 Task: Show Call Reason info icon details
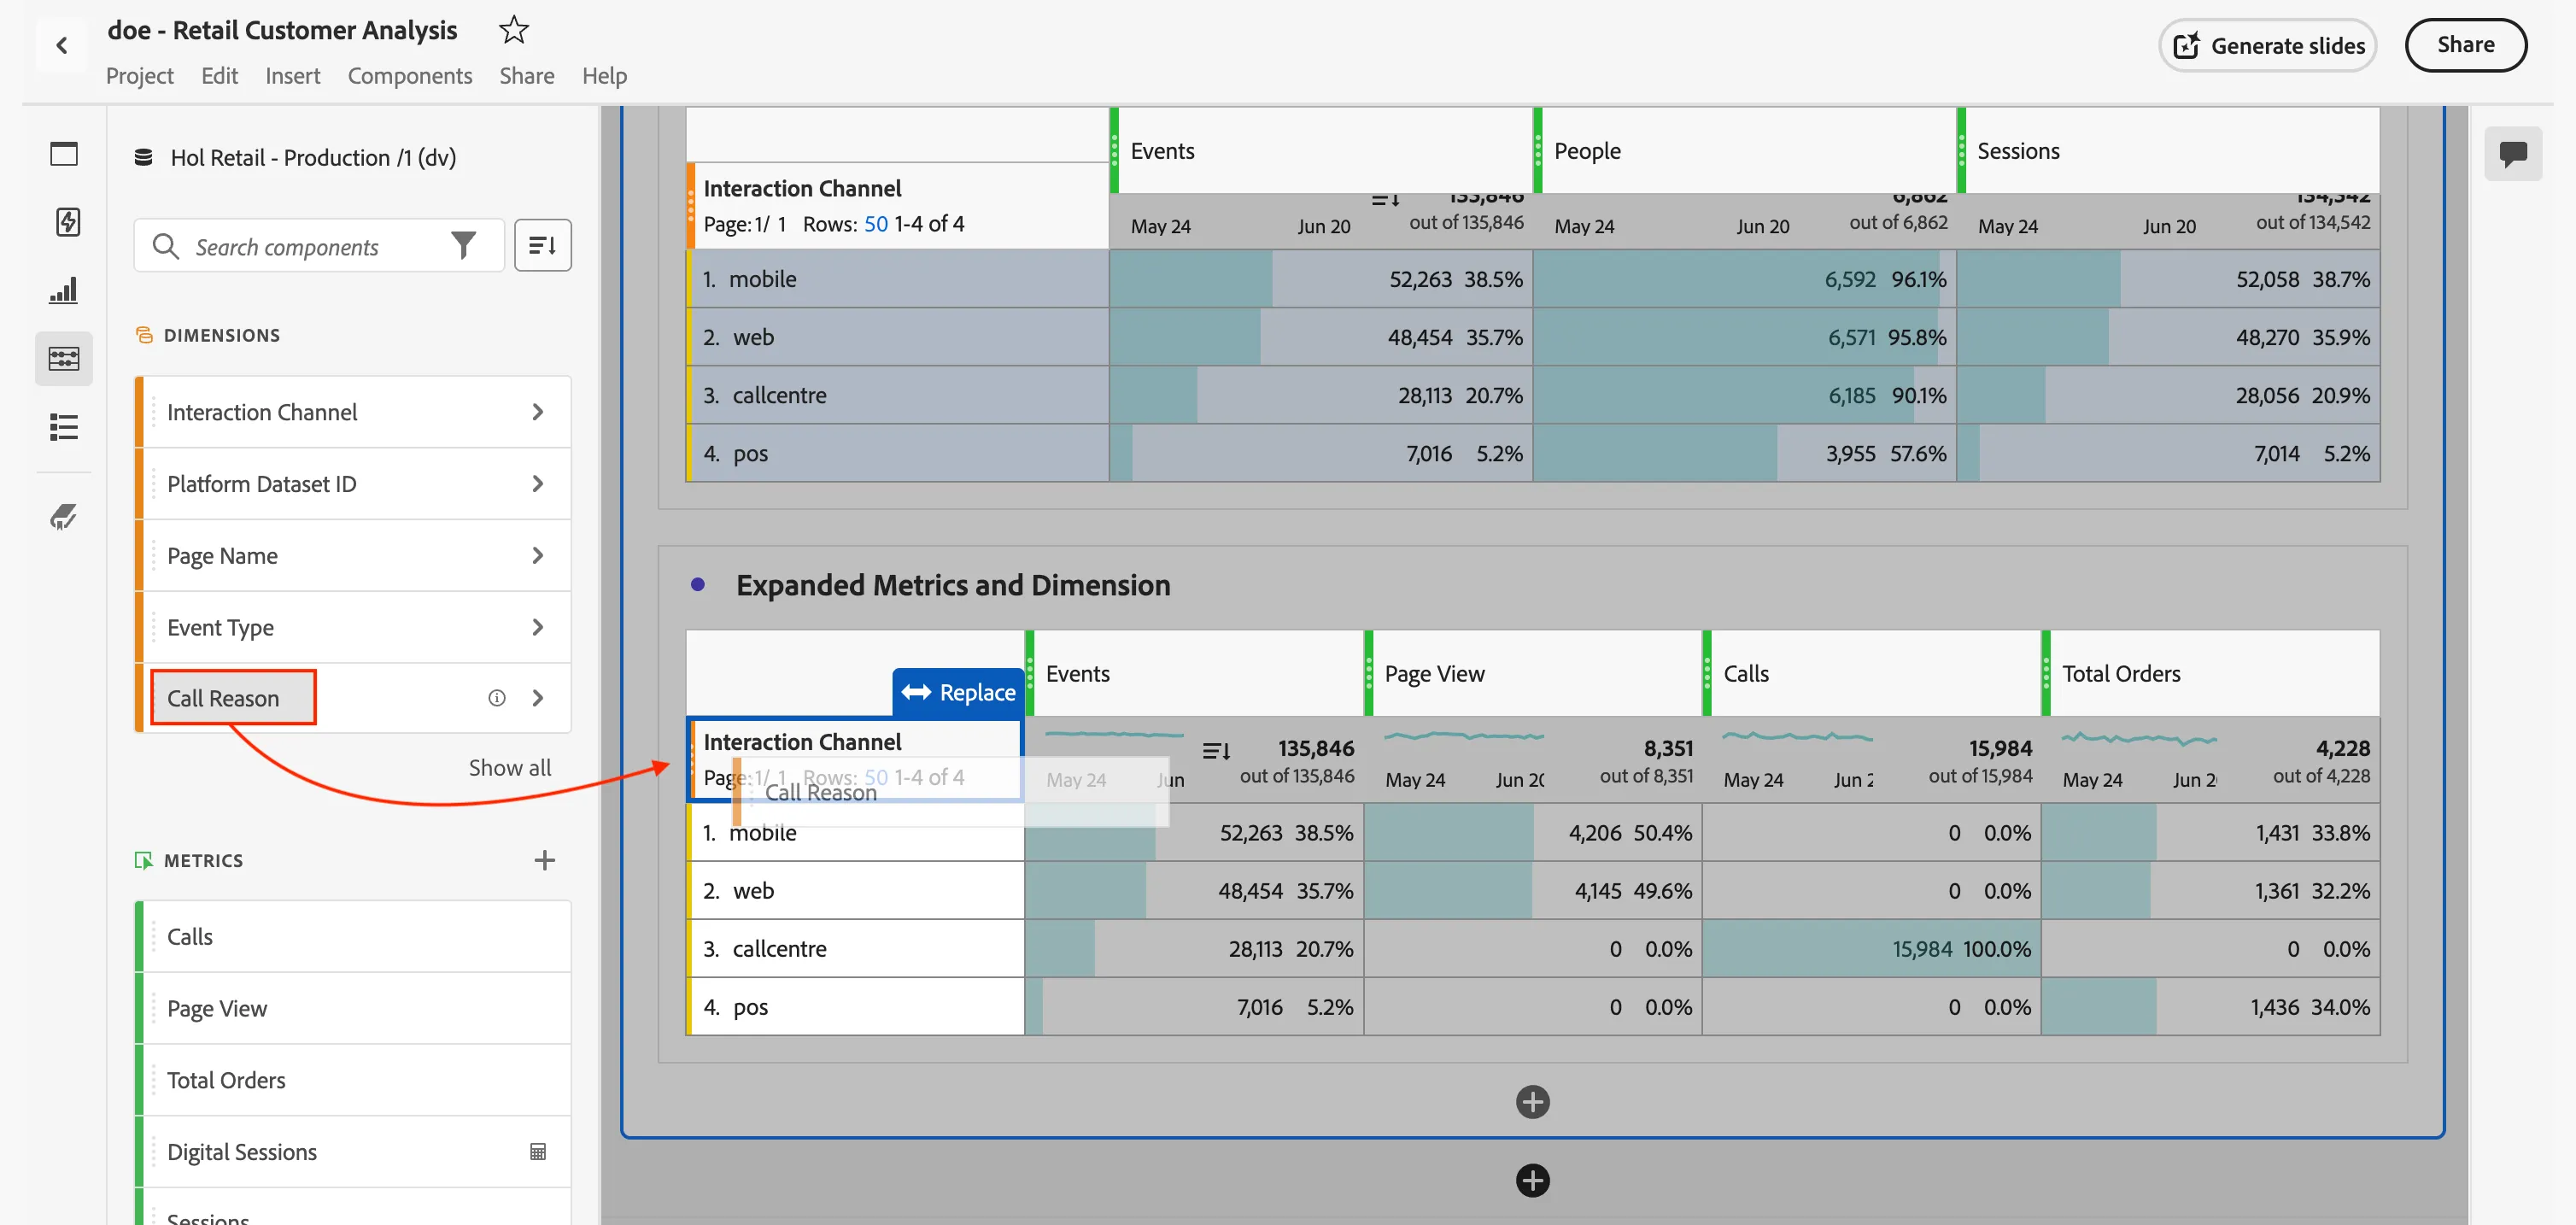click(497, 698)
